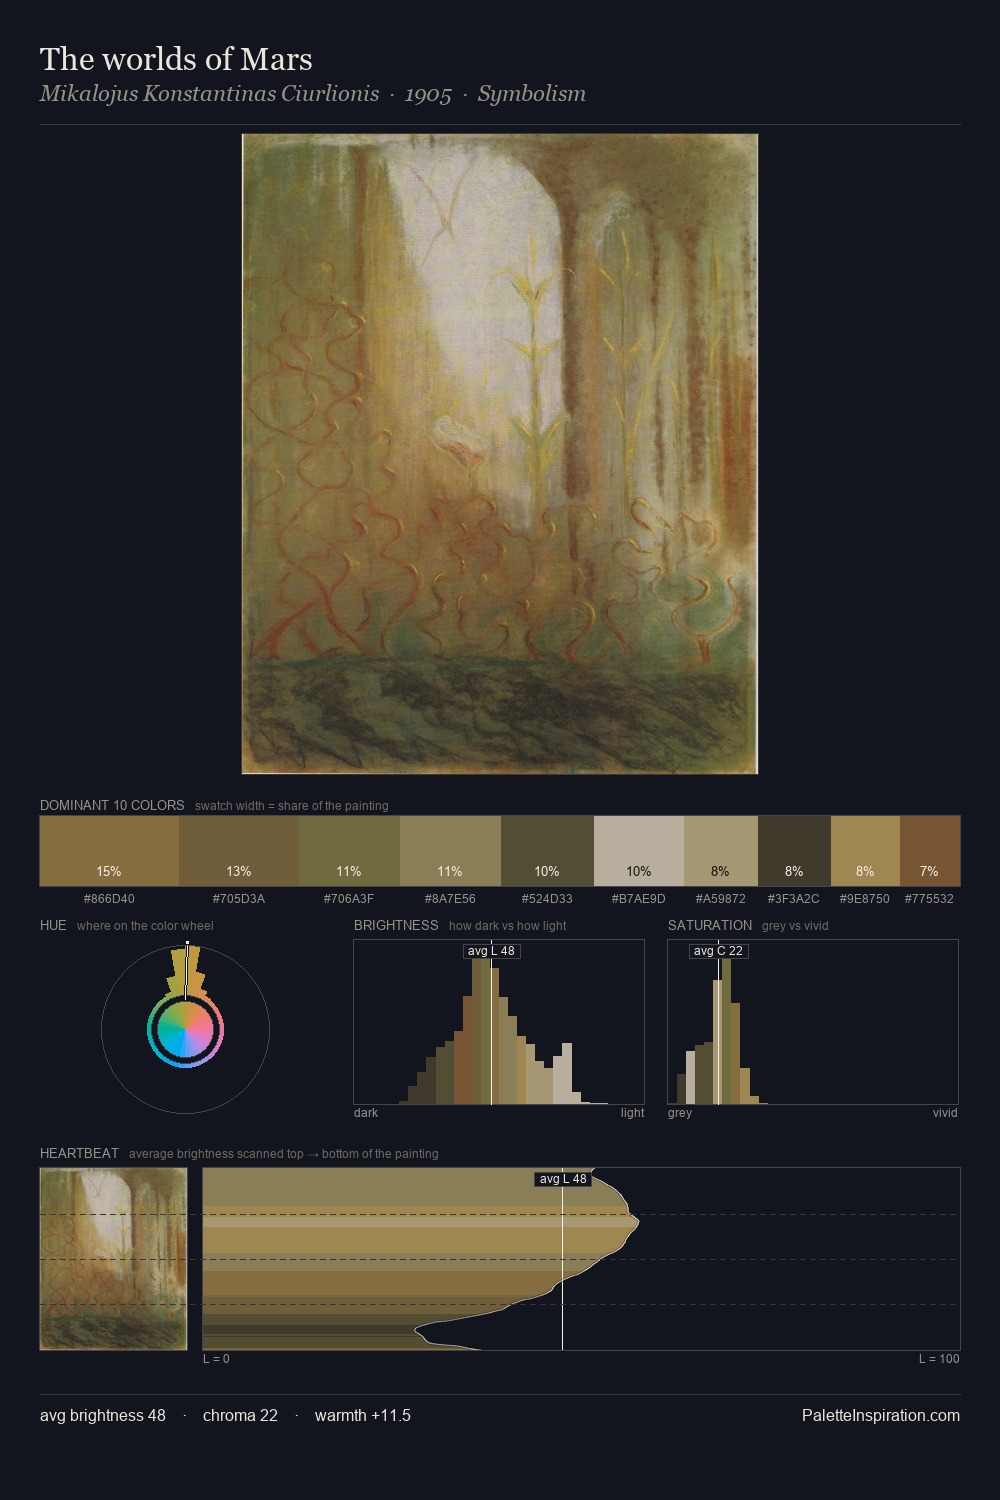Click the 'avg C 22' saturation label
This screenshot has height=1500, width=1000.
point(718,951)
